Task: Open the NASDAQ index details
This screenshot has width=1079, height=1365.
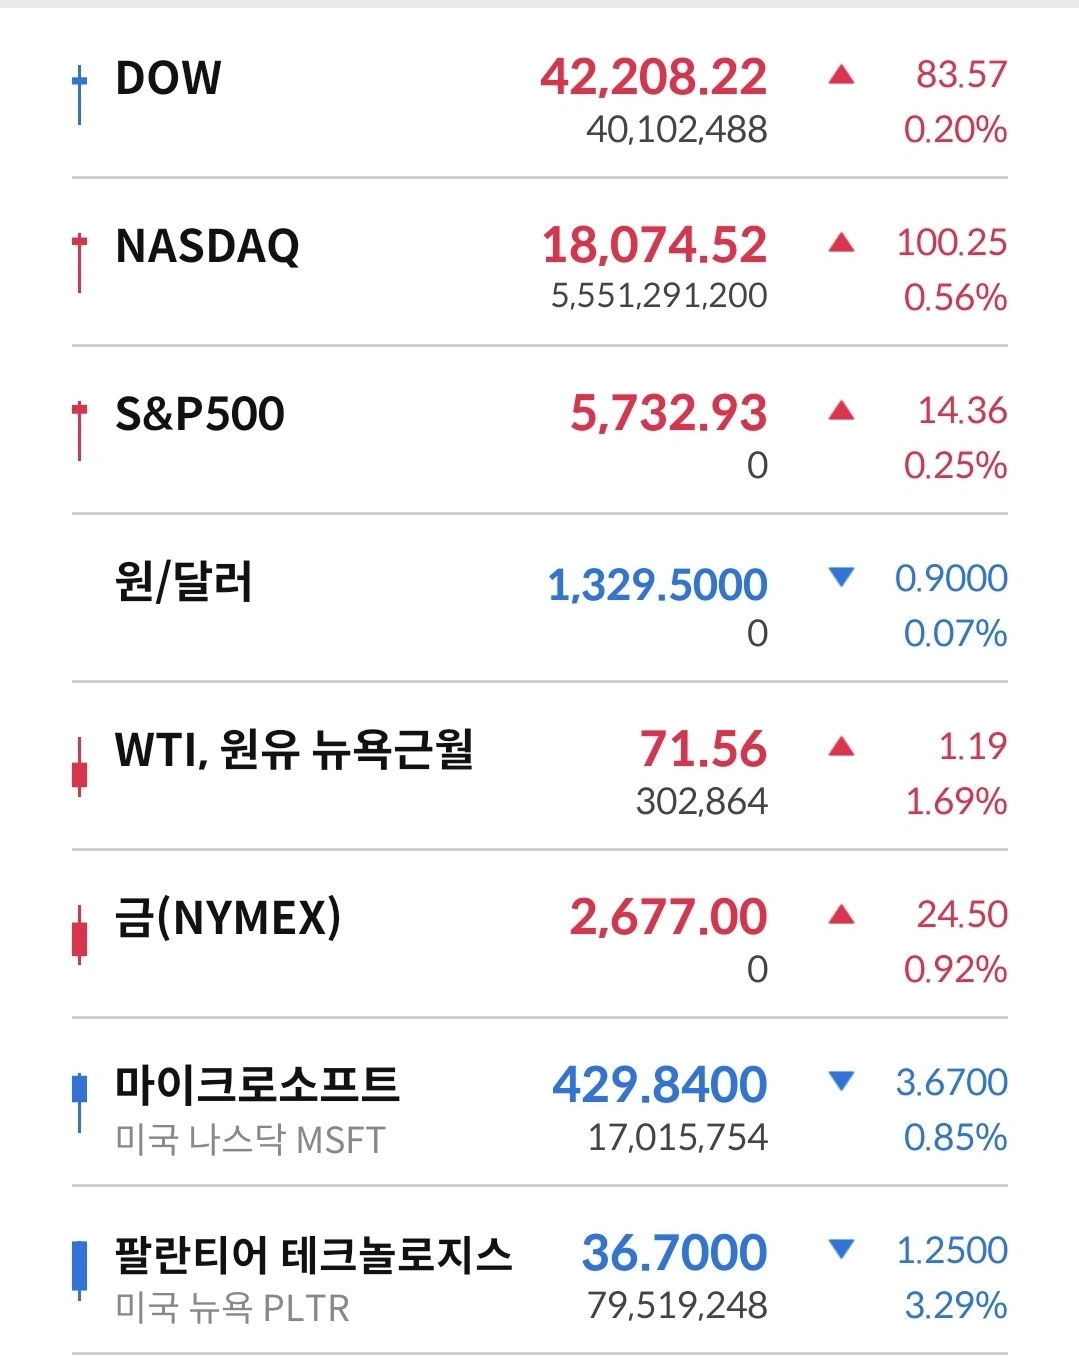Action: coord(540,263)
